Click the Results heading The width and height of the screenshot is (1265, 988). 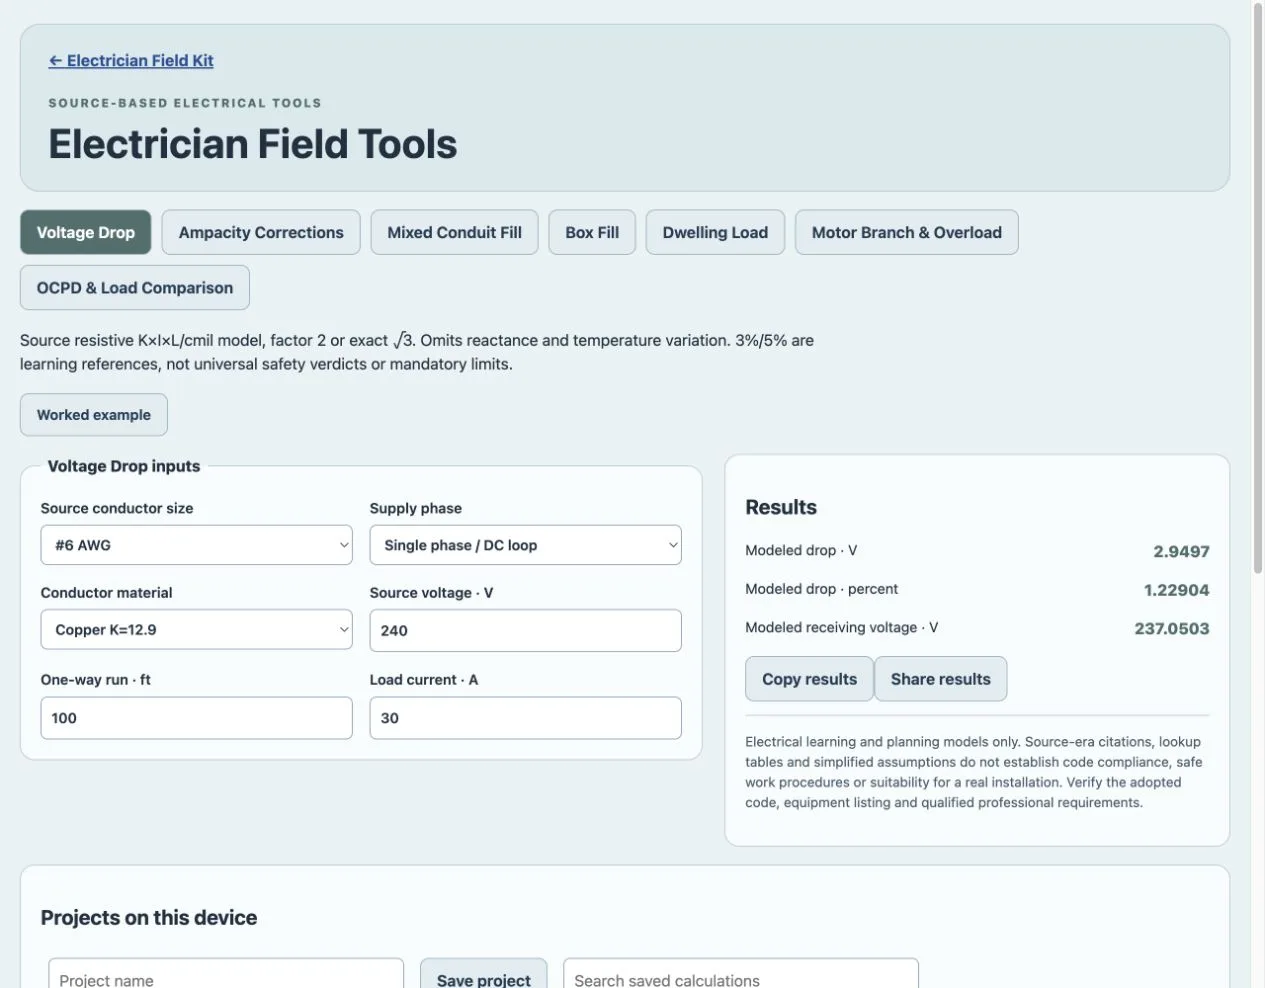(781, 507)
